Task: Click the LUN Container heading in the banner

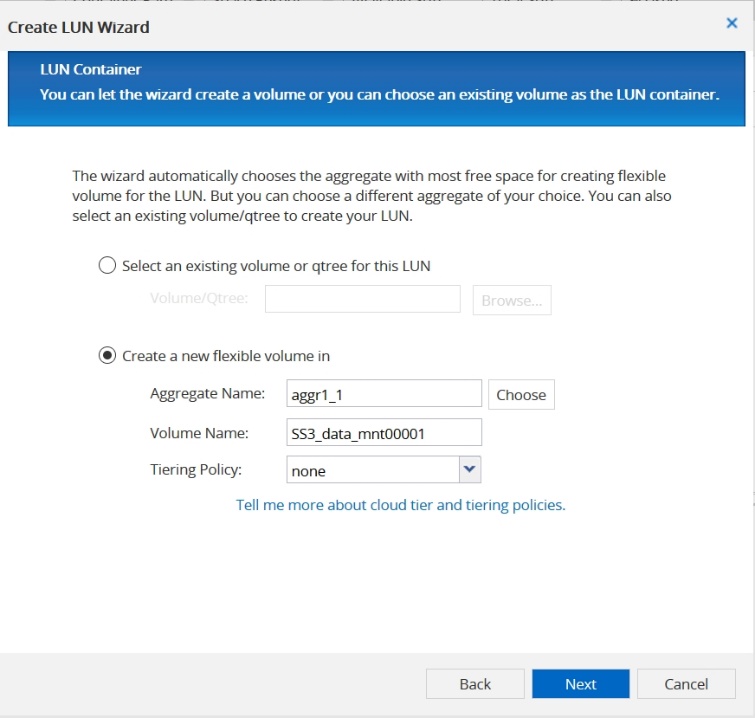Action: coord(90,70)
